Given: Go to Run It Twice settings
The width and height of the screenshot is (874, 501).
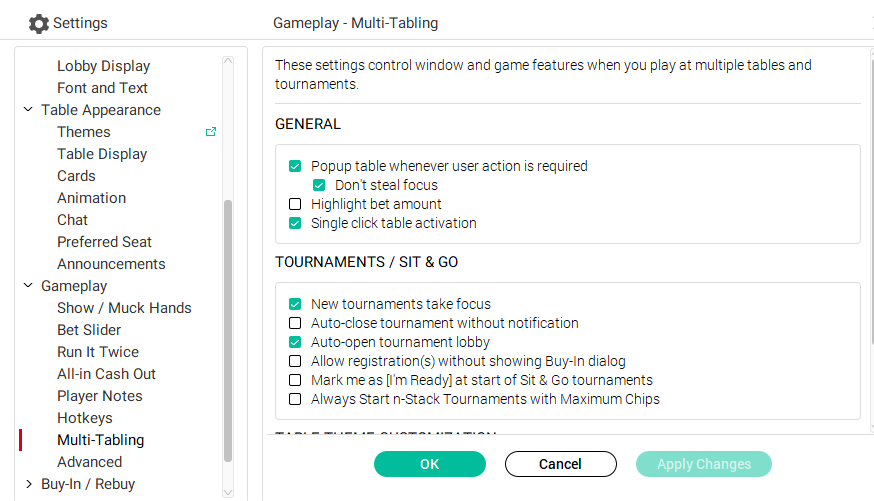Looking at the screenshot, I should click(98, 352).
